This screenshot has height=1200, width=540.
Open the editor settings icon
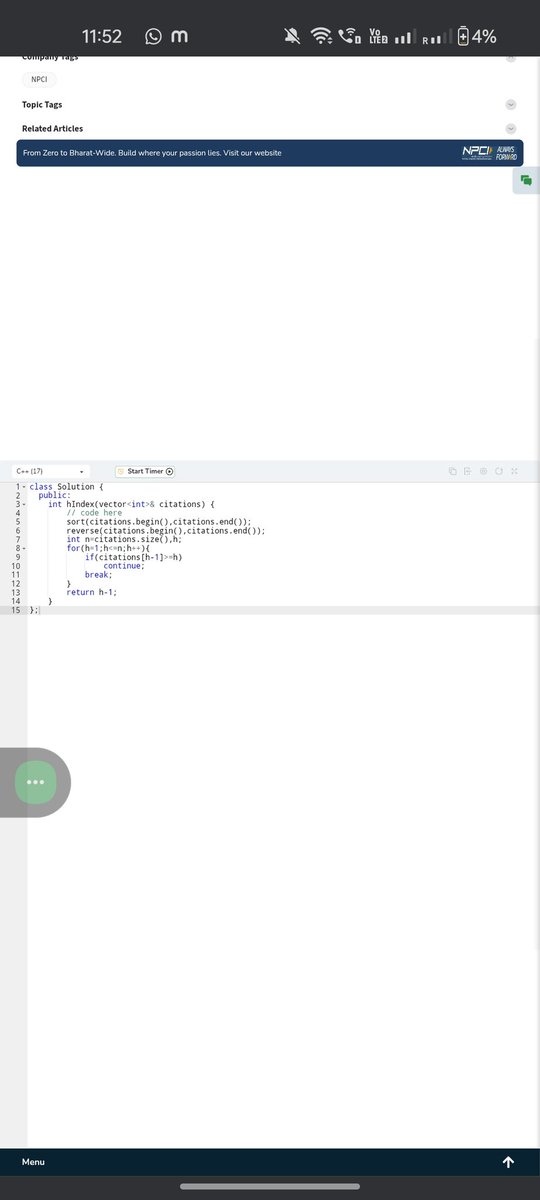(x=483, y=471)
